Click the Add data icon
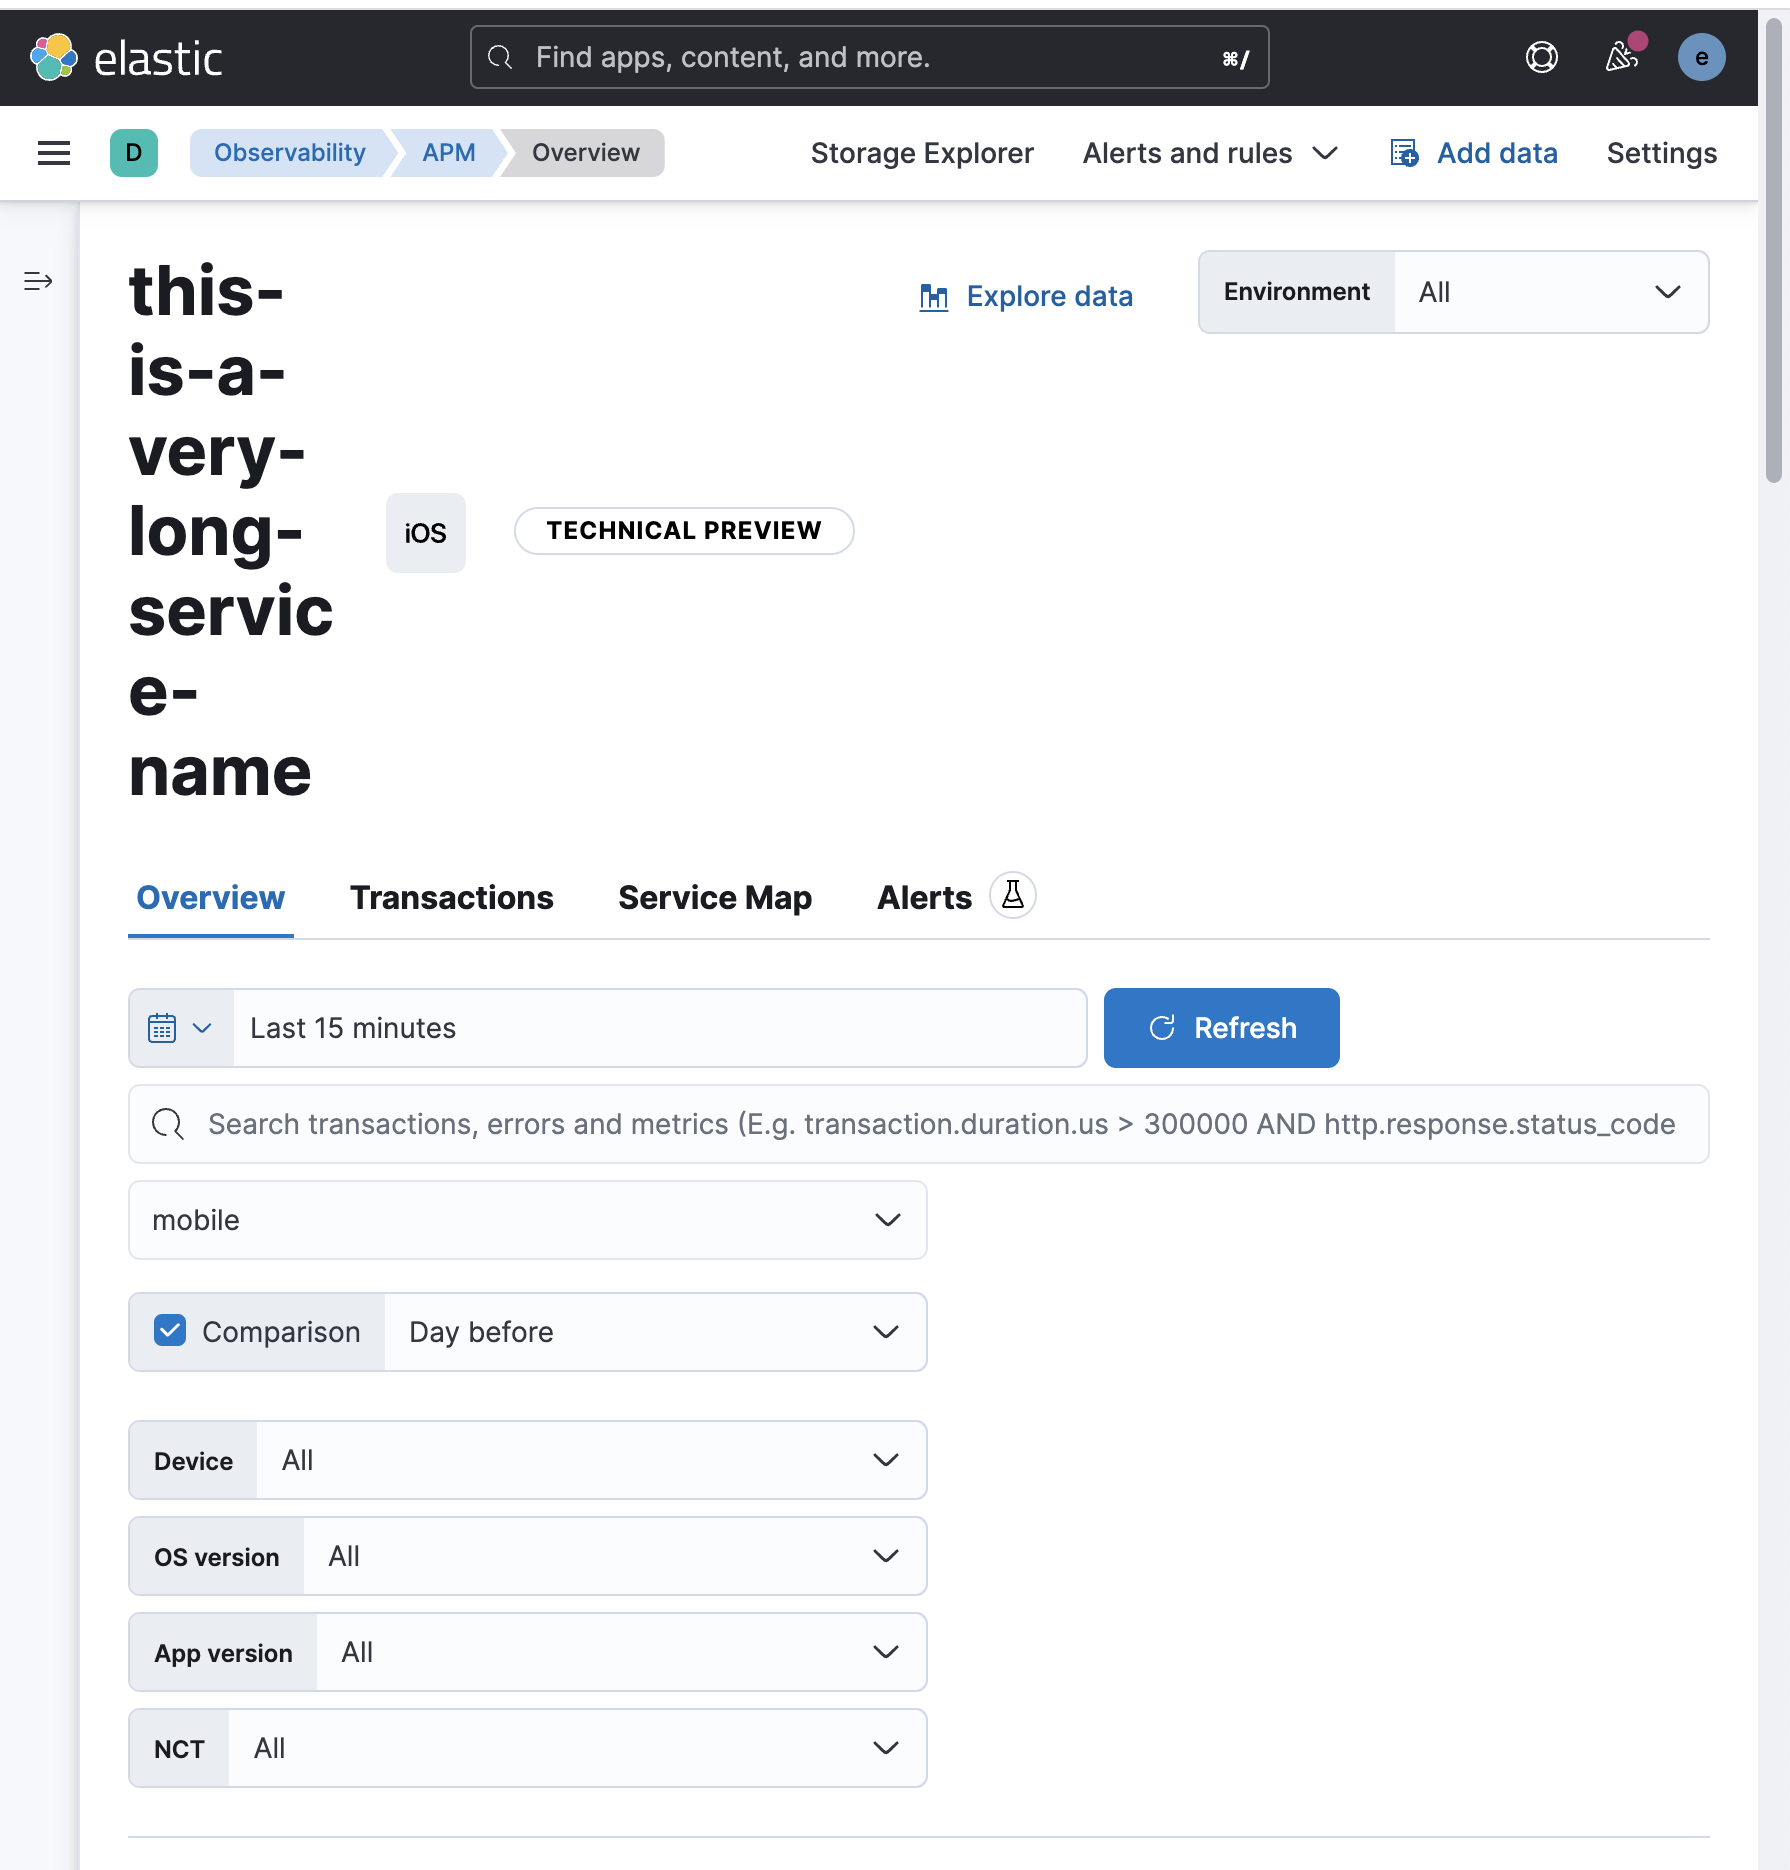Image resolution: width=1790 pixels, height=1870 pixels. pyautogui.click(x=1404, y=153)
